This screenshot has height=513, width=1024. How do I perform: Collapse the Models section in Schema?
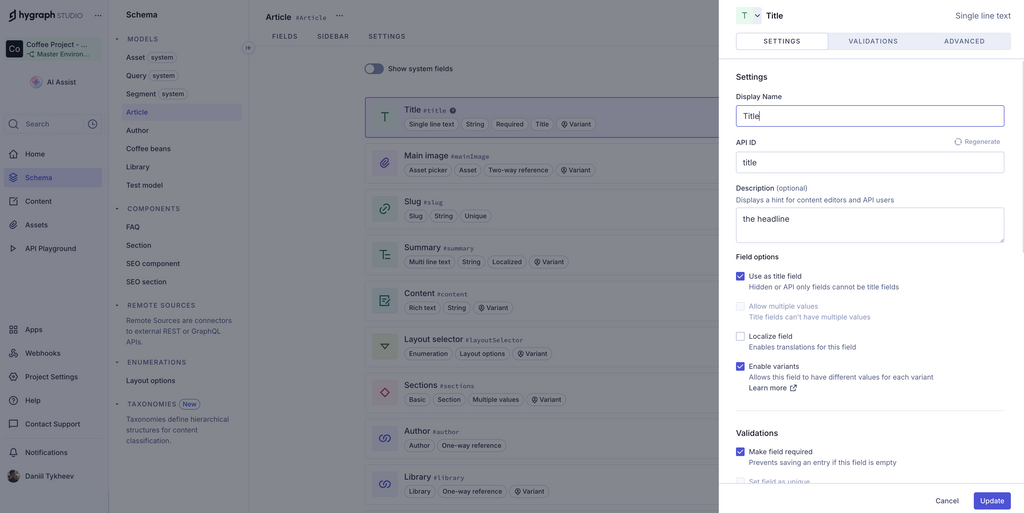point(117,39)
